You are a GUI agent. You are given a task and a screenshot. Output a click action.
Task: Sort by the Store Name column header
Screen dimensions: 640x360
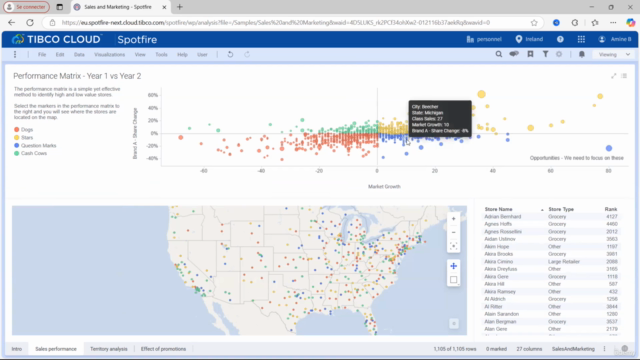[x=498, y=209]
